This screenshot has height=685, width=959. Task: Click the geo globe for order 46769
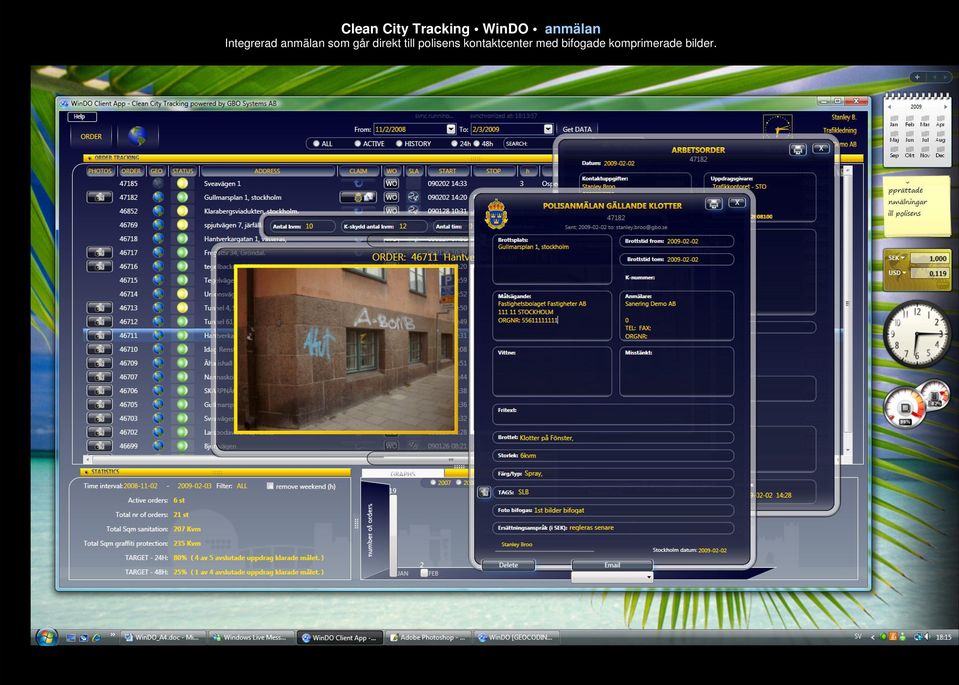(x=158, y=224)
